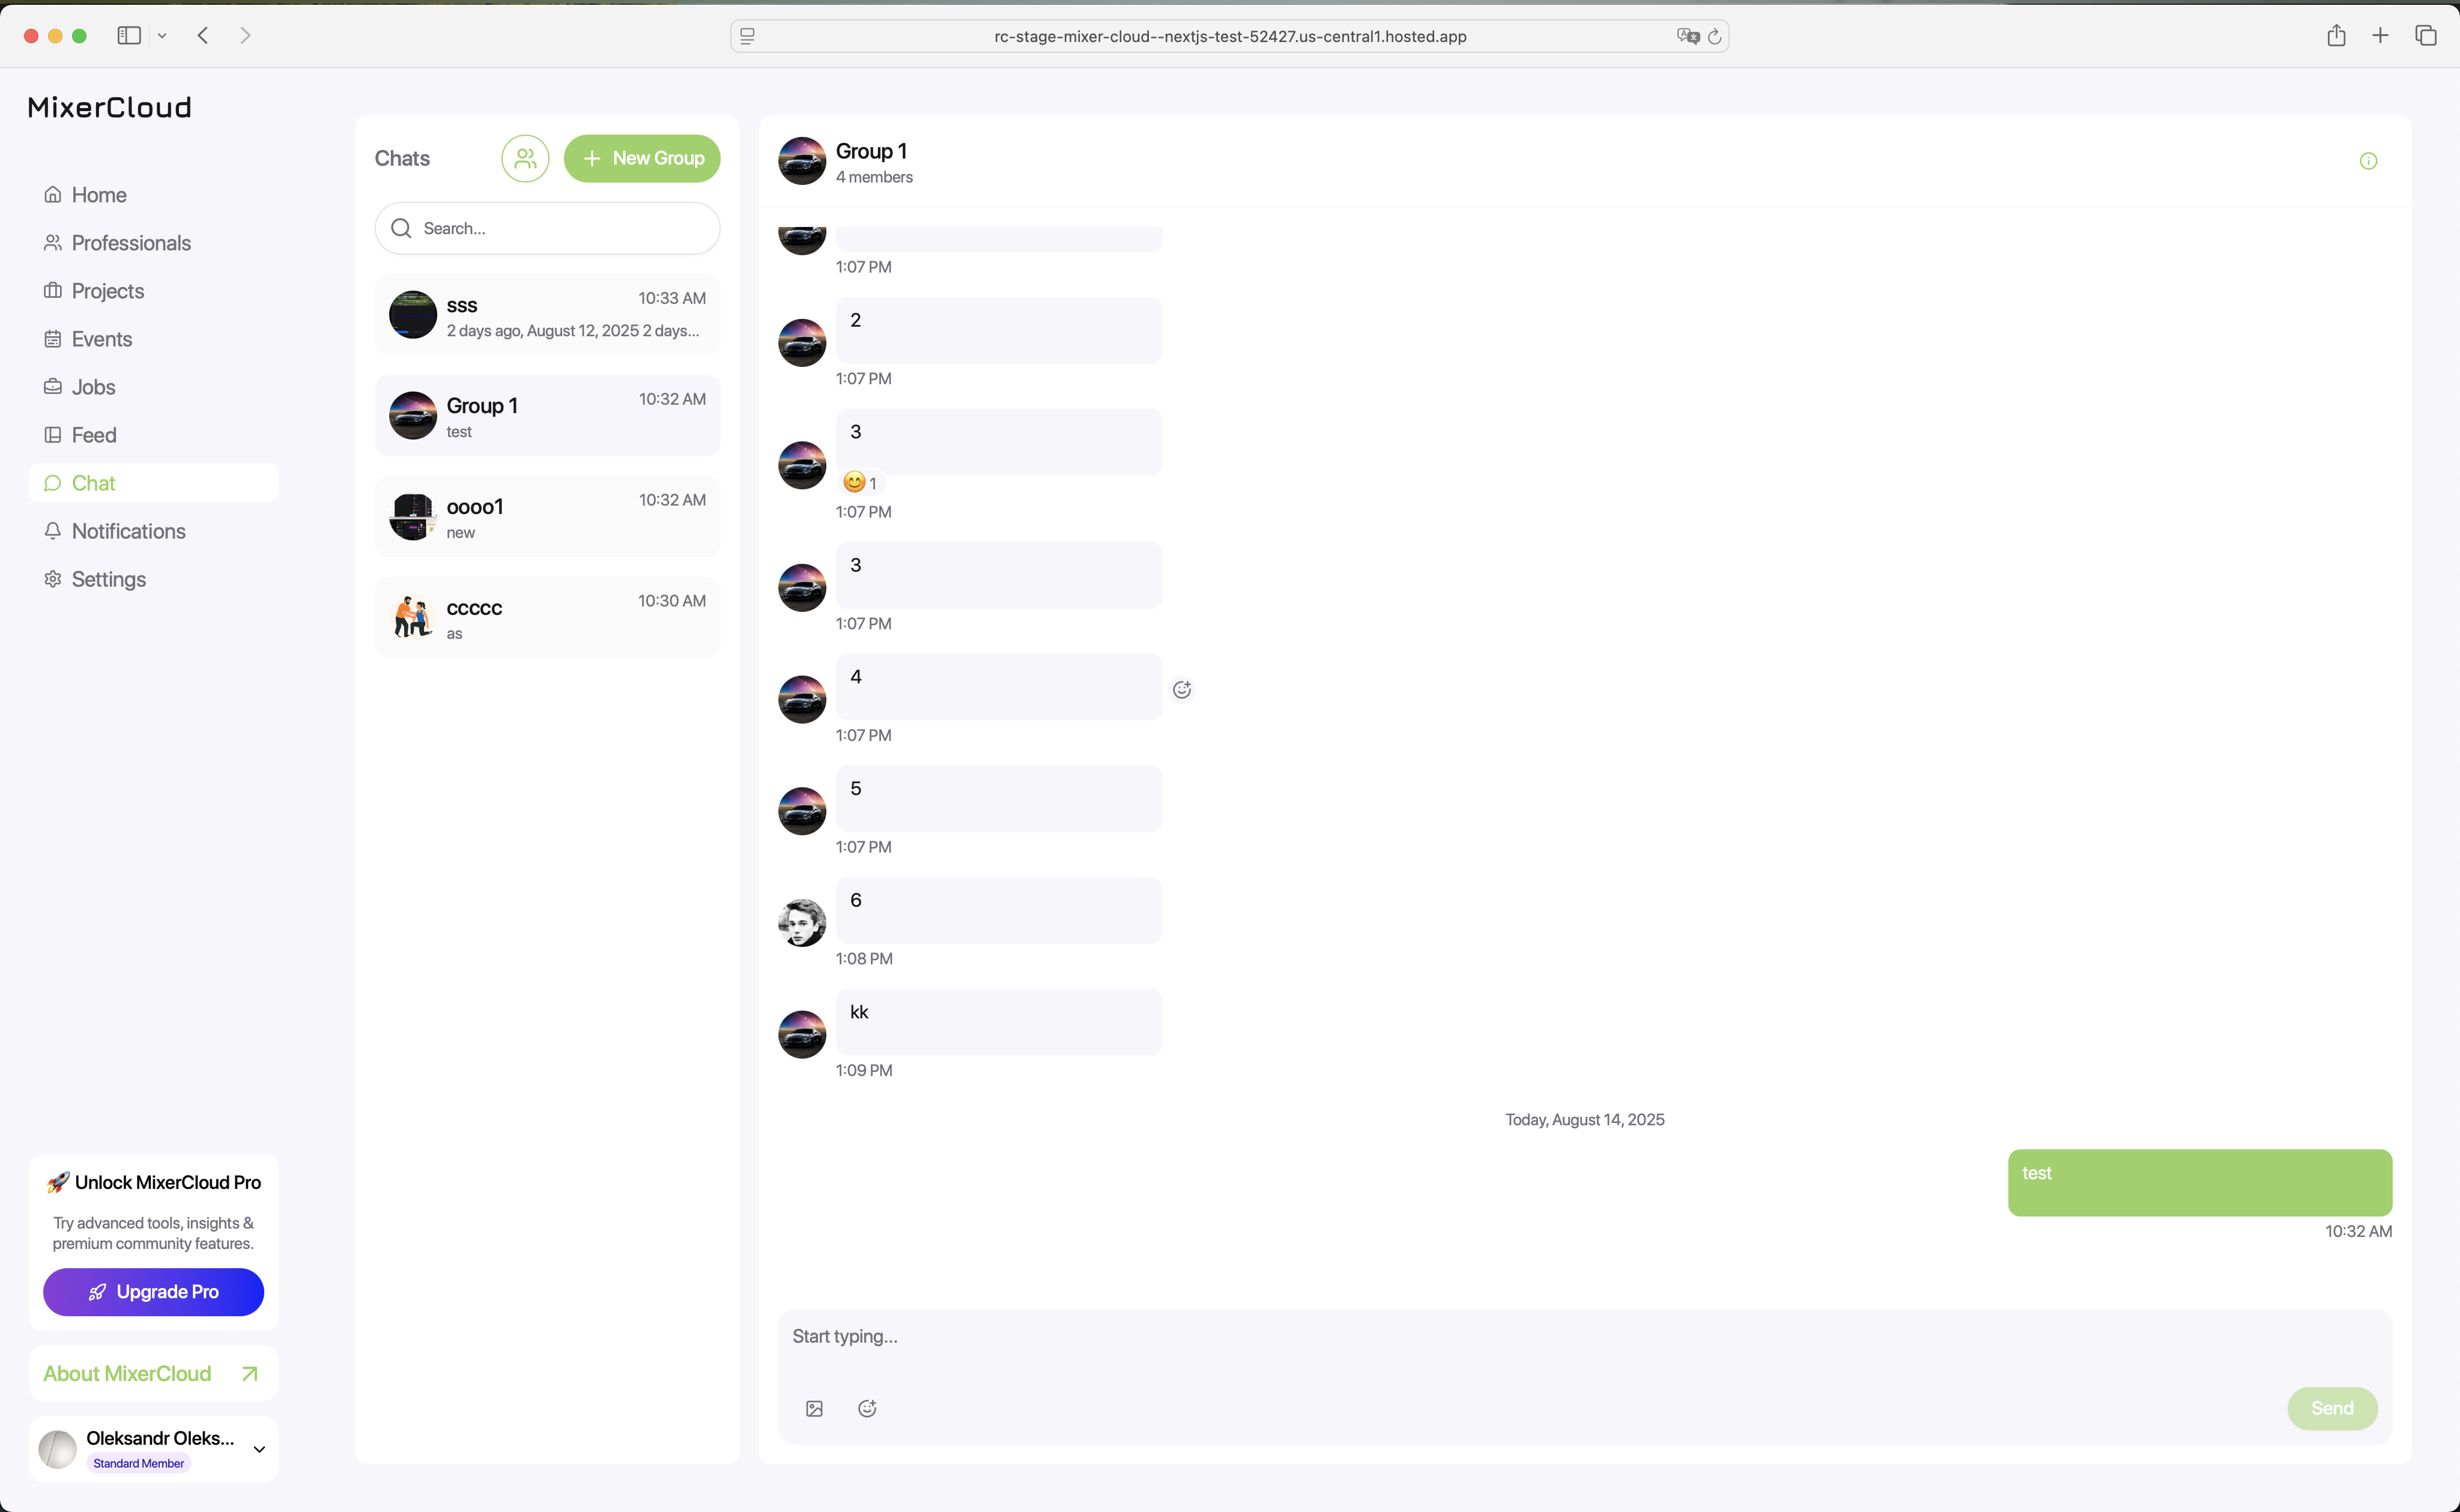Image resolution: width=2460 pixels, height=1512 pixels.
Task: Open the emoji picker in message composer
Action: click(x=867, y=1408)
